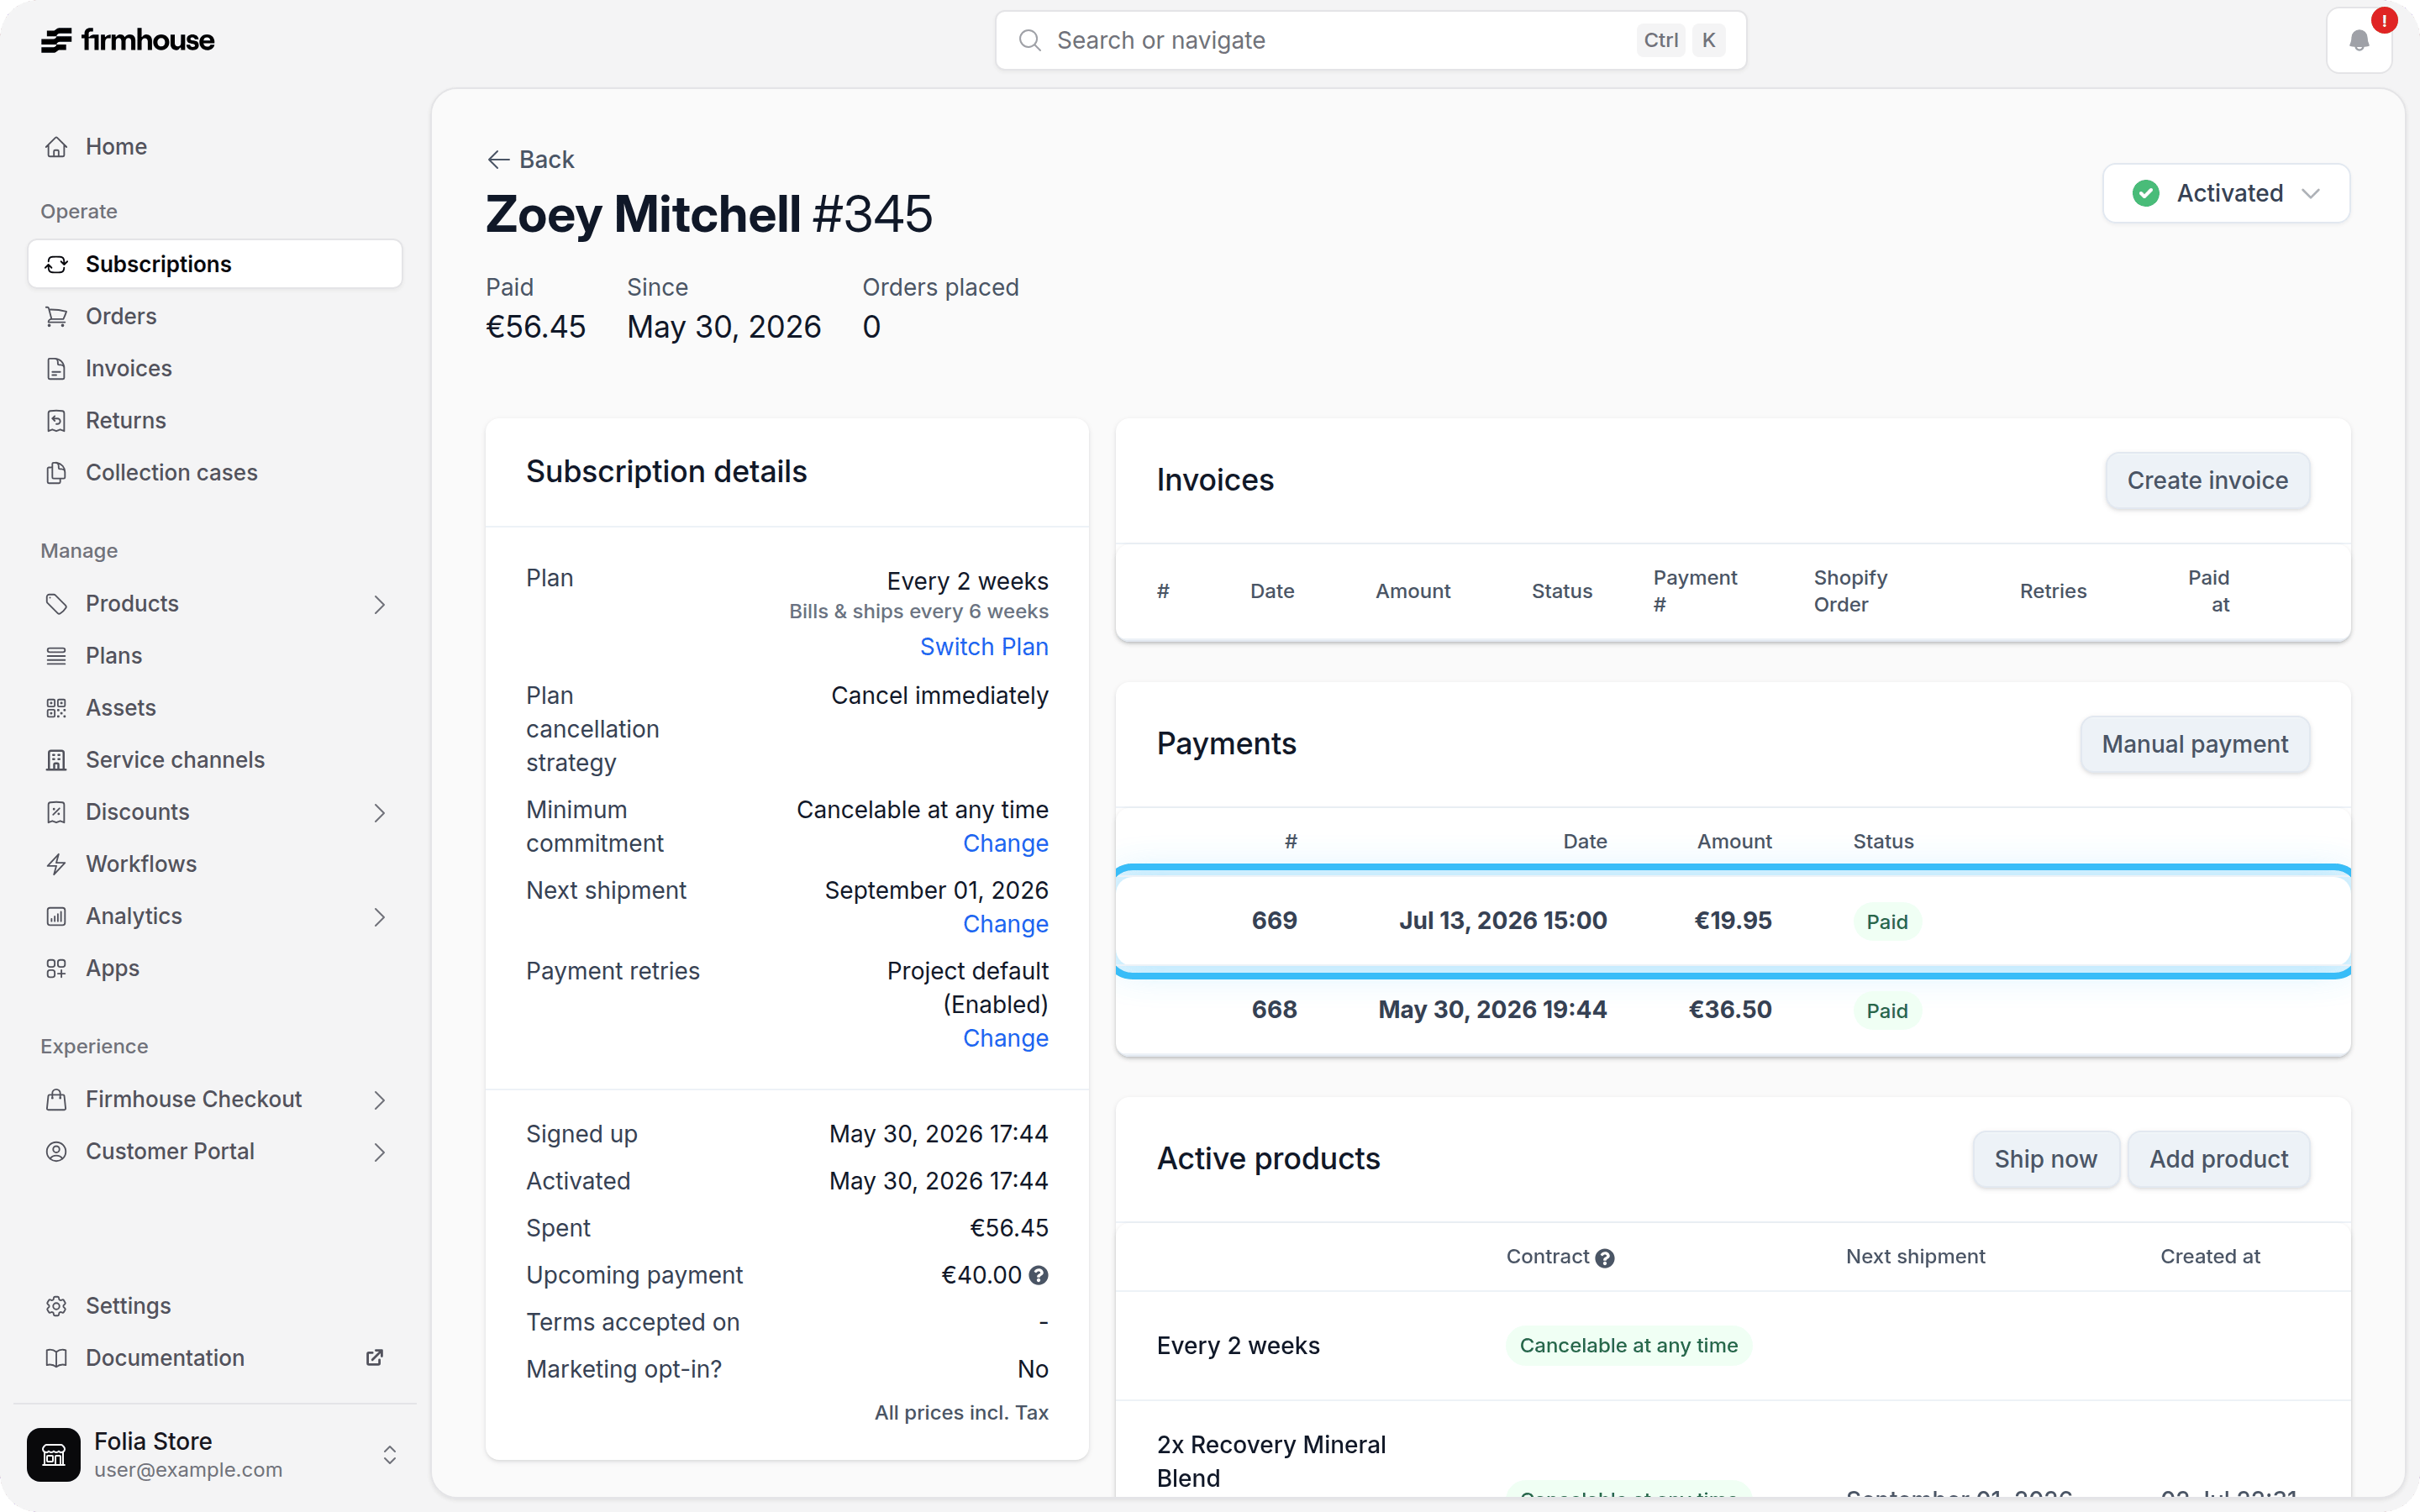
Task: Click the Manual payment button
Action: point(2195,744)
